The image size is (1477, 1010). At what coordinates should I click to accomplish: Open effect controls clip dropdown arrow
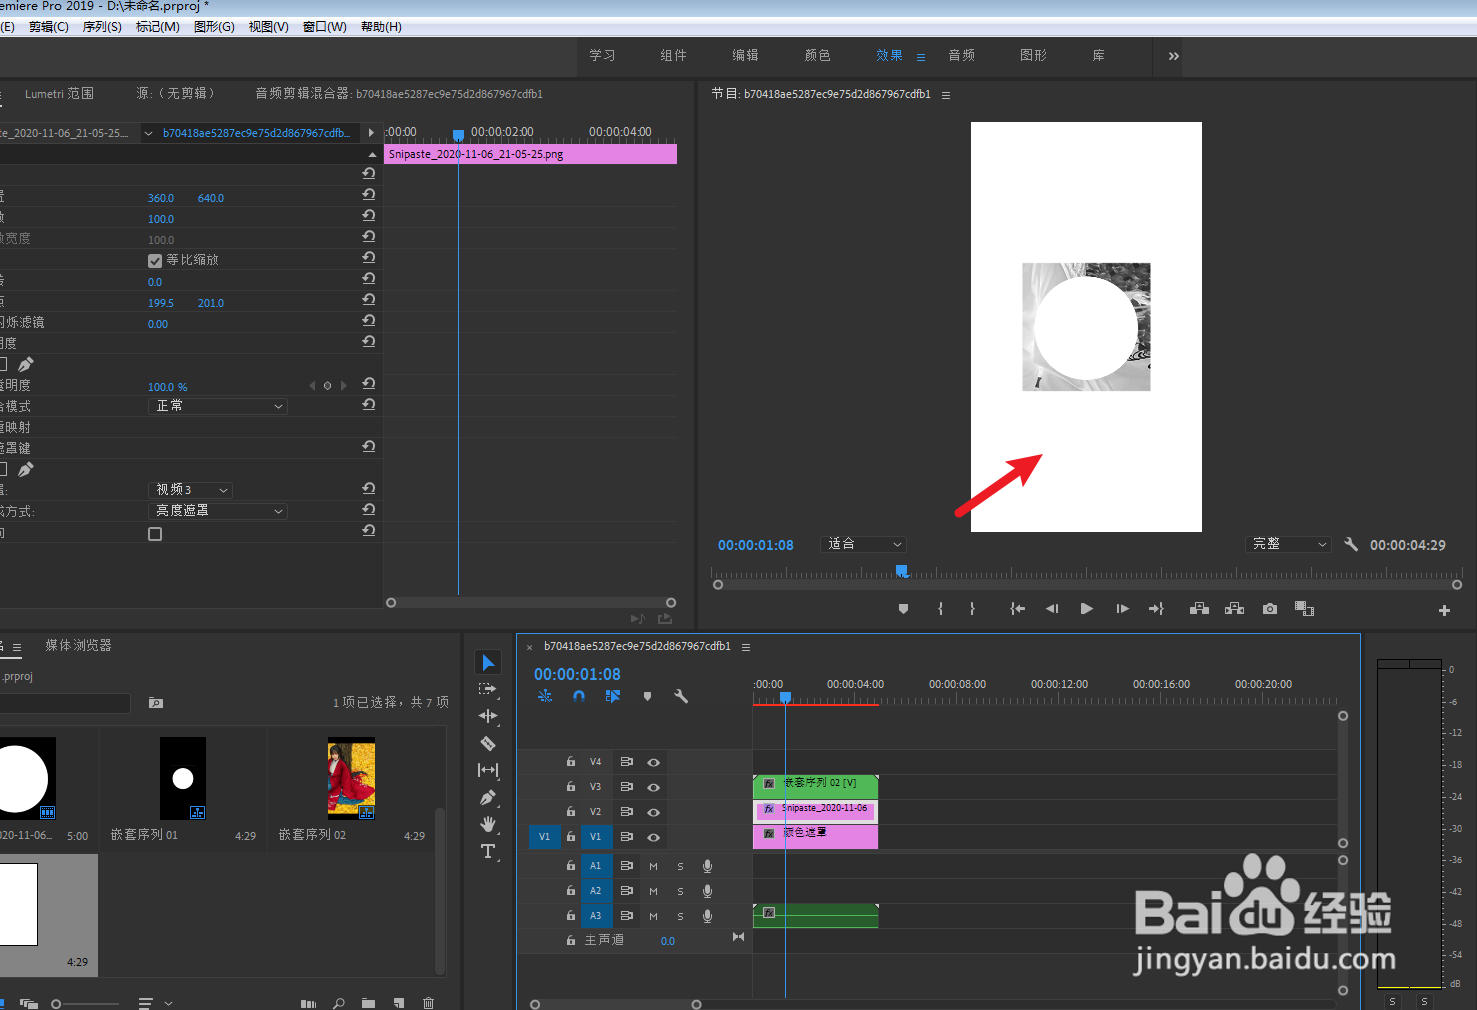[149, 133]
